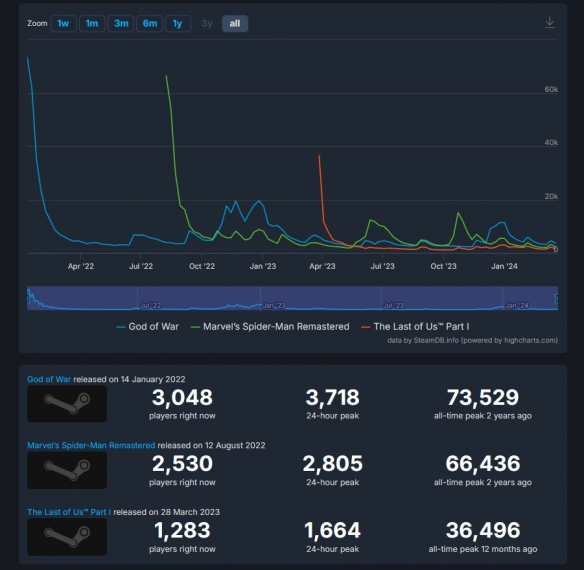
Task: Click the Jul '22 label on the main chart axis
Action: point(141,266)
